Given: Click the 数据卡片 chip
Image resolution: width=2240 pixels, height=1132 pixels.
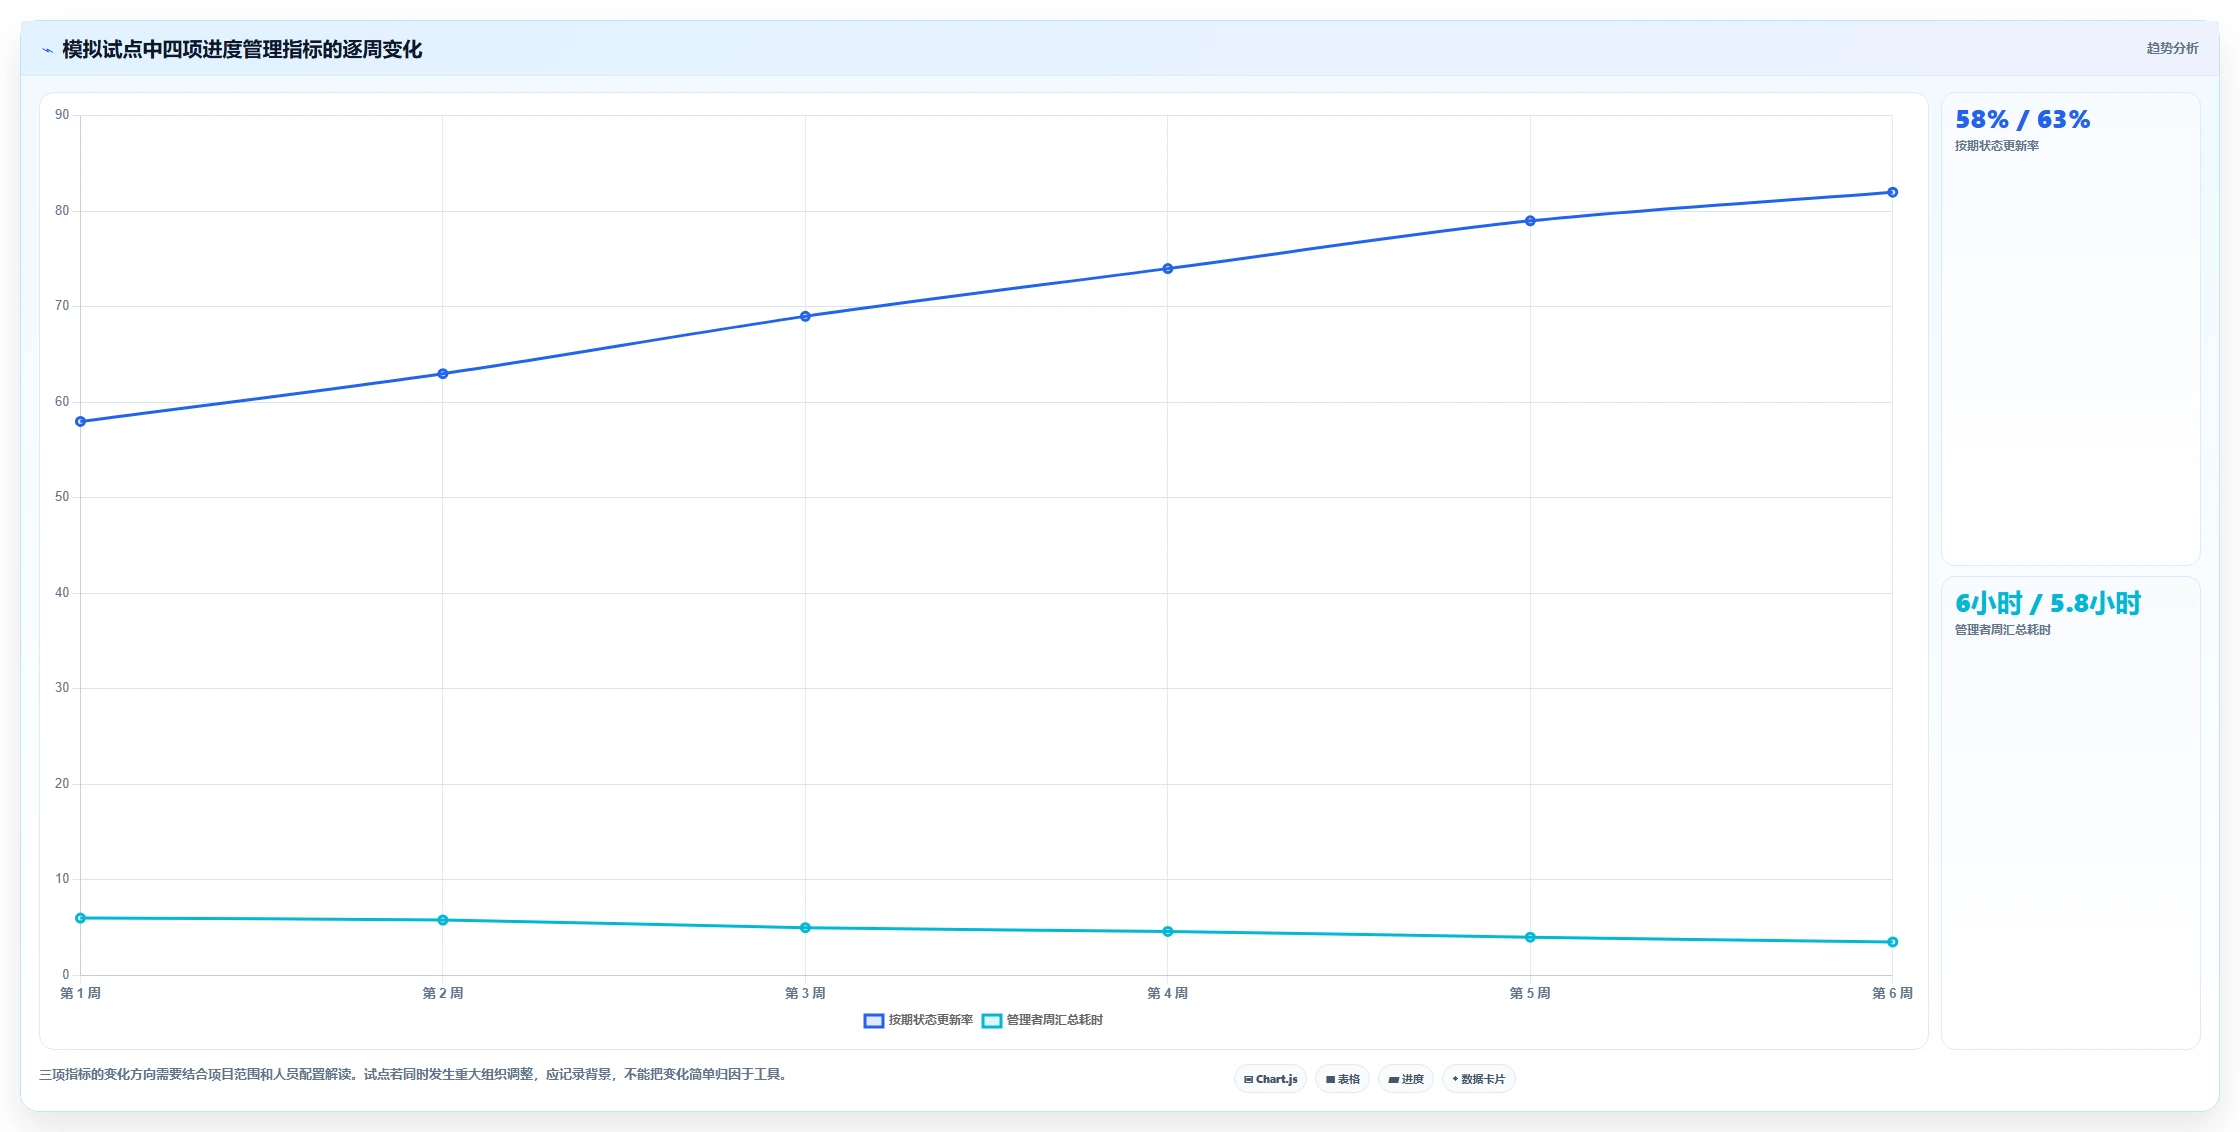Looking at the screenshot, I should click(x=1478, y=1079).
